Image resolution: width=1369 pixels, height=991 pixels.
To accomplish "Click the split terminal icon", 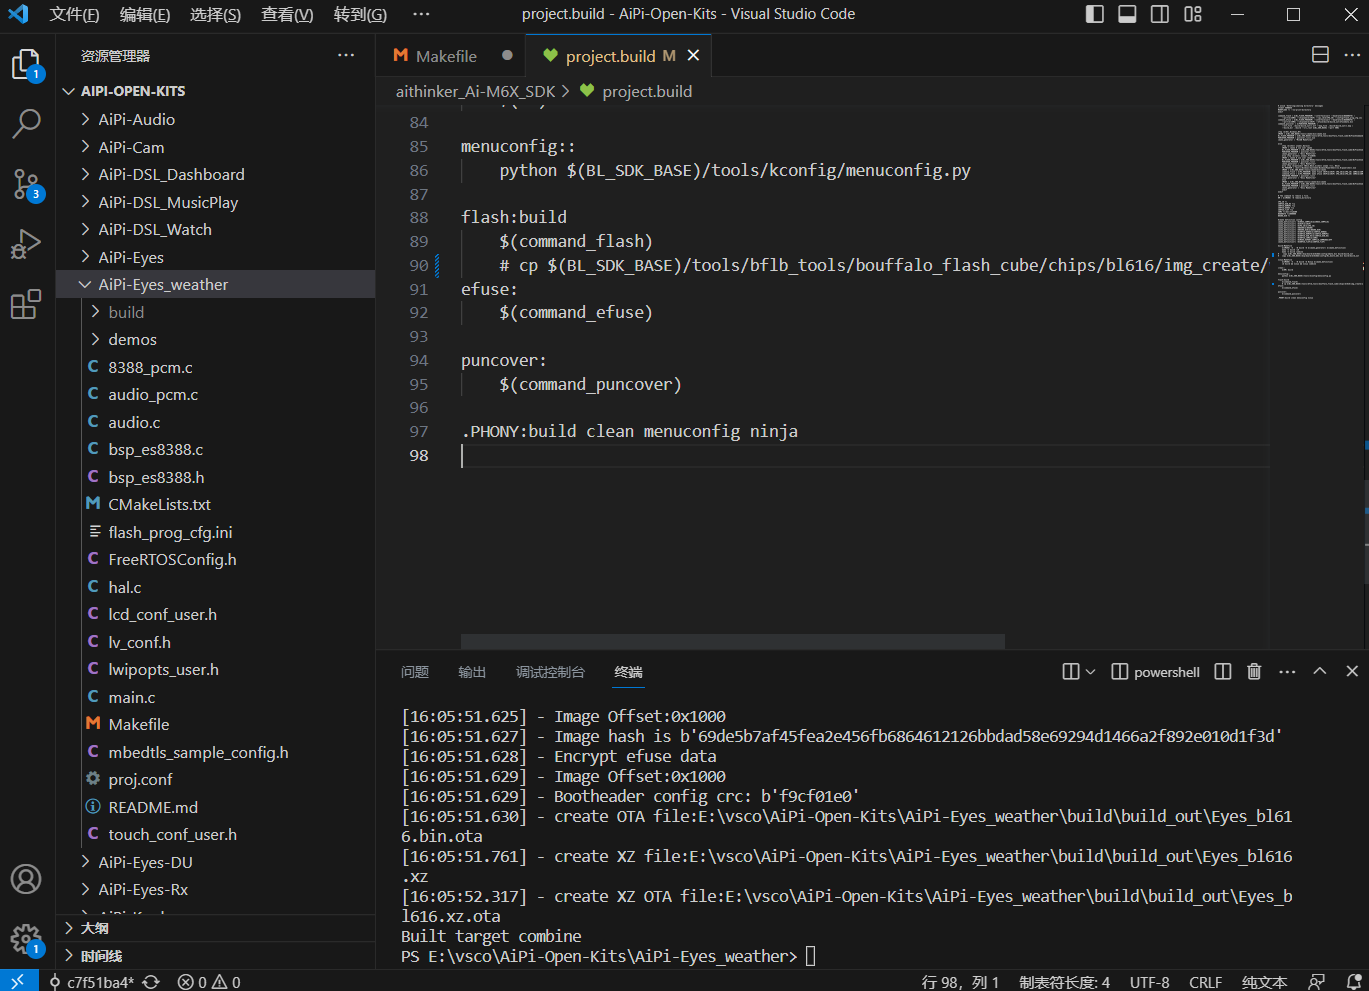I will [1222, 672].
